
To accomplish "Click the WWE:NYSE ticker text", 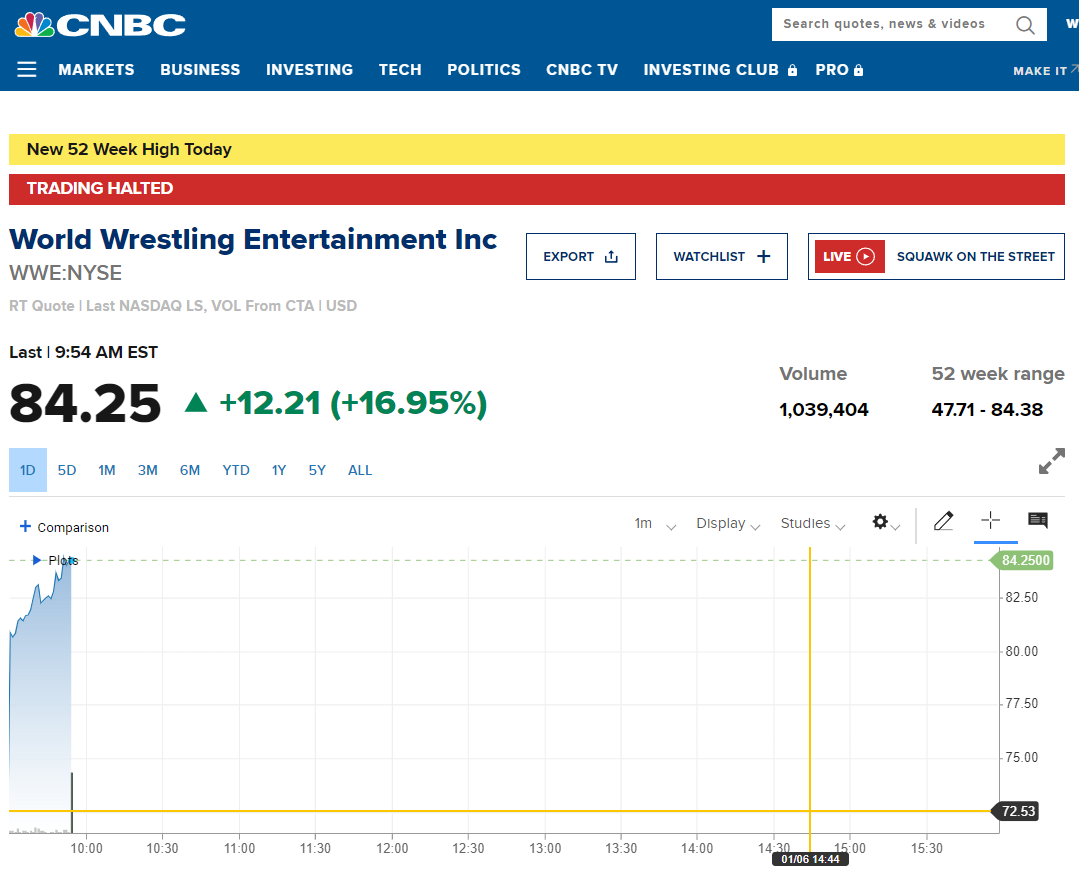I will [x=65, y=273].
